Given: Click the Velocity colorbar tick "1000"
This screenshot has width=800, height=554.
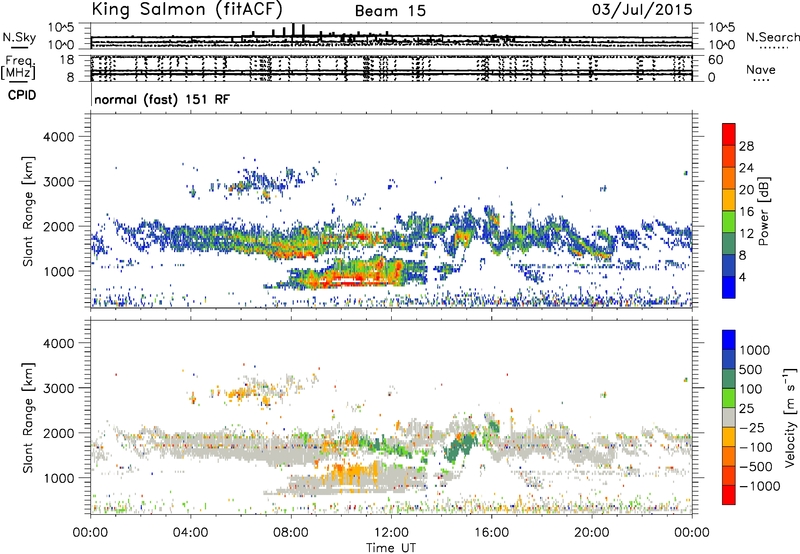Looking at the screenshot, I should pos(754,350).
